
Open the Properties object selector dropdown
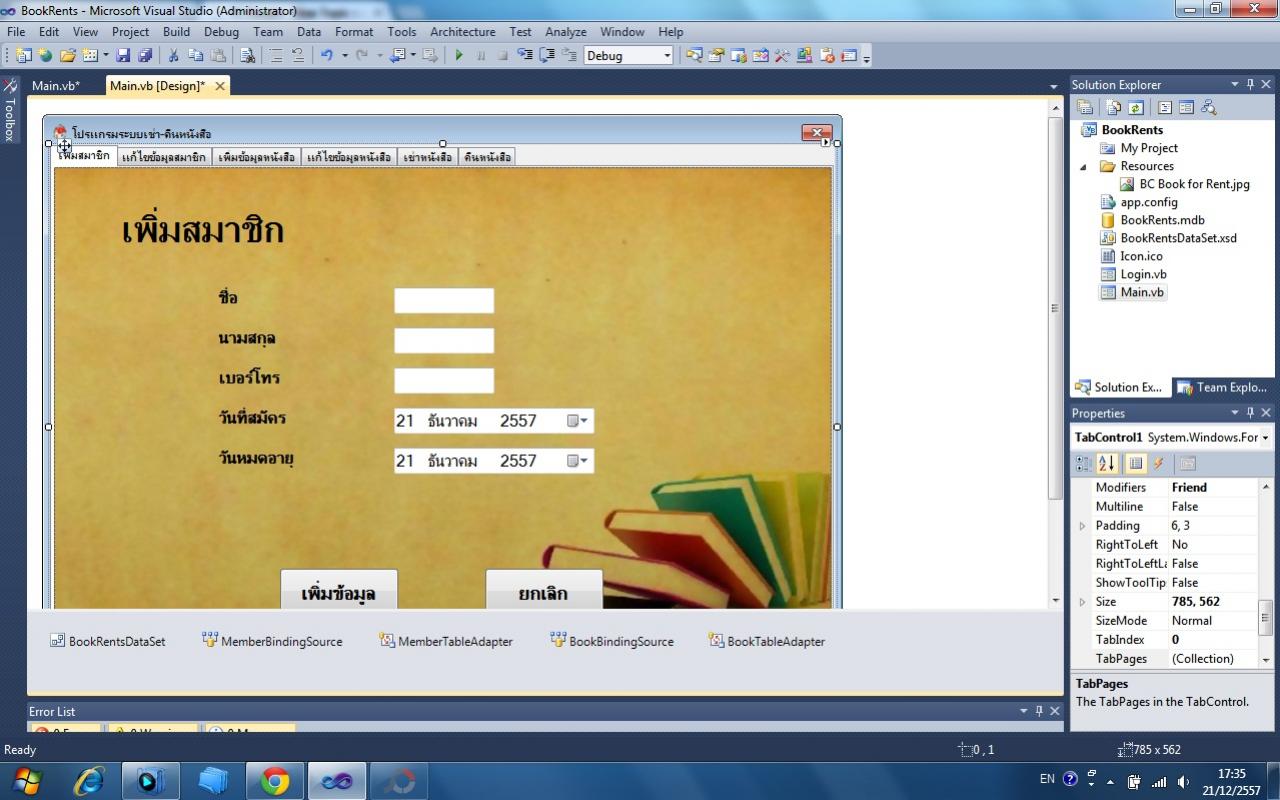(1266, 437)
